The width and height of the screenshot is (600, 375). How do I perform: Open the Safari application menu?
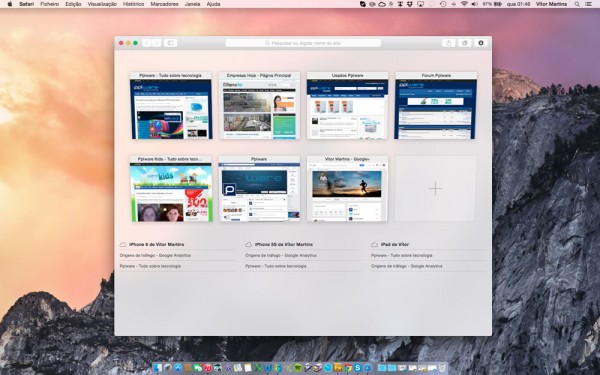pyautogui.click(x=27, y=4)
